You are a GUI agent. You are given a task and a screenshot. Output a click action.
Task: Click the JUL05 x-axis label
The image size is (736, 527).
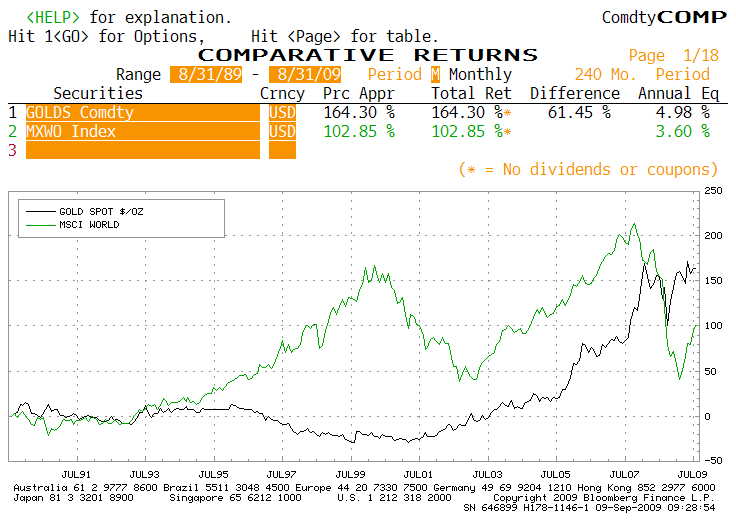[x=555, y=474]
